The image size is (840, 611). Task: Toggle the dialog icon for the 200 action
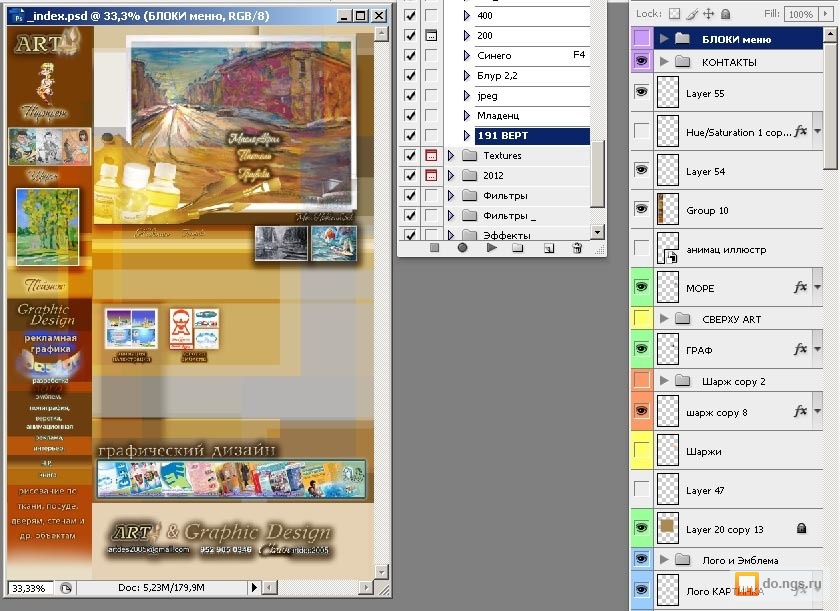[431, 35]
